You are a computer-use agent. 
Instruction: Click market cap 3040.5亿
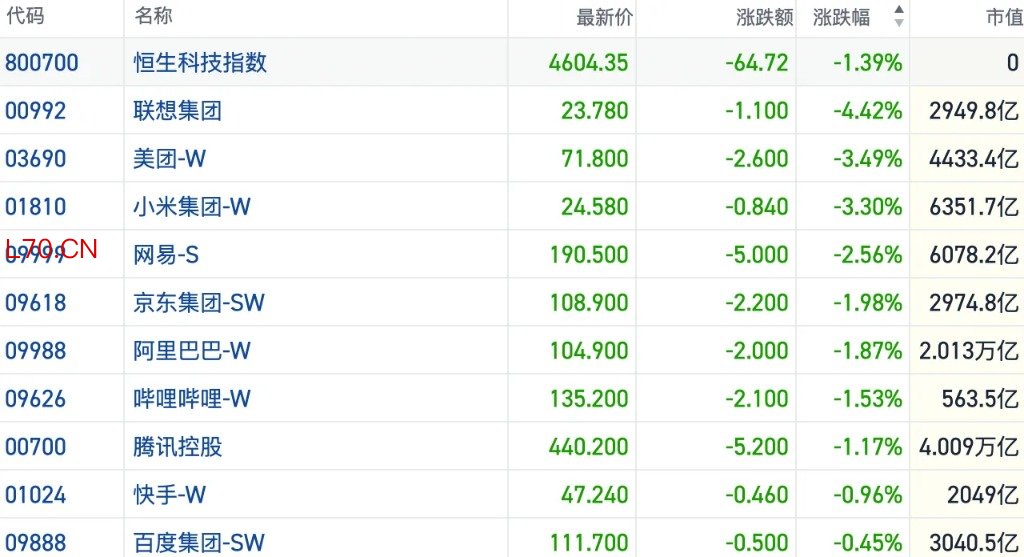tap(974, 543)
